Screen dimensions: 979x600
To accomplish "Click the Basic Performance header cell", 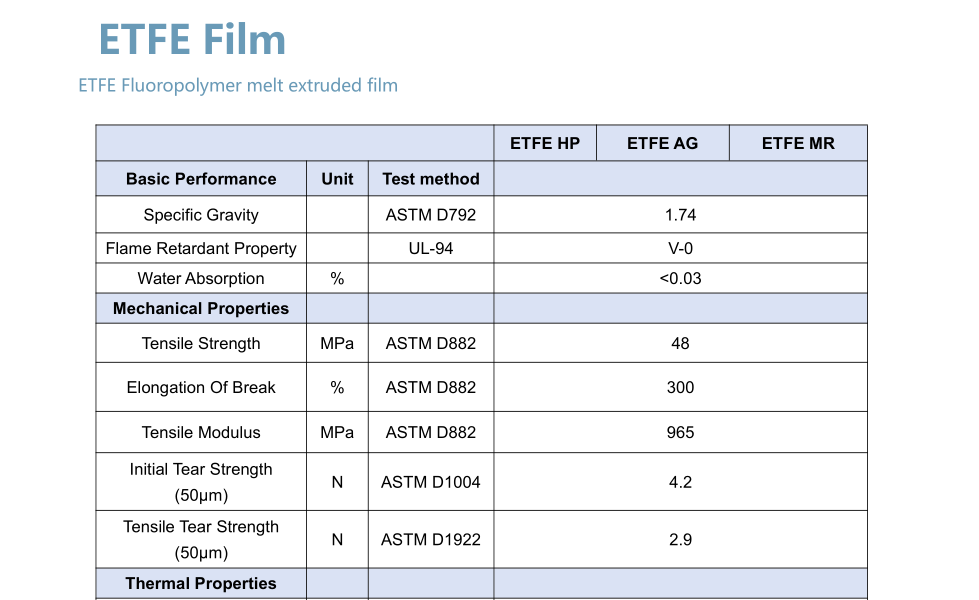I will [x=201, y=179].
